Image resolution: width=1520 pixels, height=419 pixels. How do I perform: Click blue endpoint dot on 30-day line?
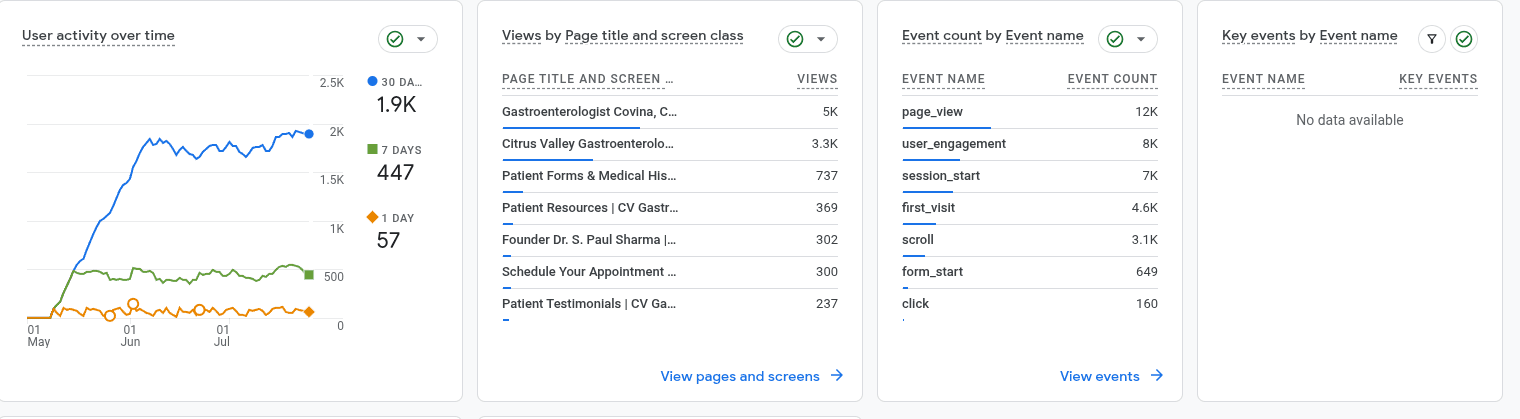pyautogui.click(x=309, y=133)
